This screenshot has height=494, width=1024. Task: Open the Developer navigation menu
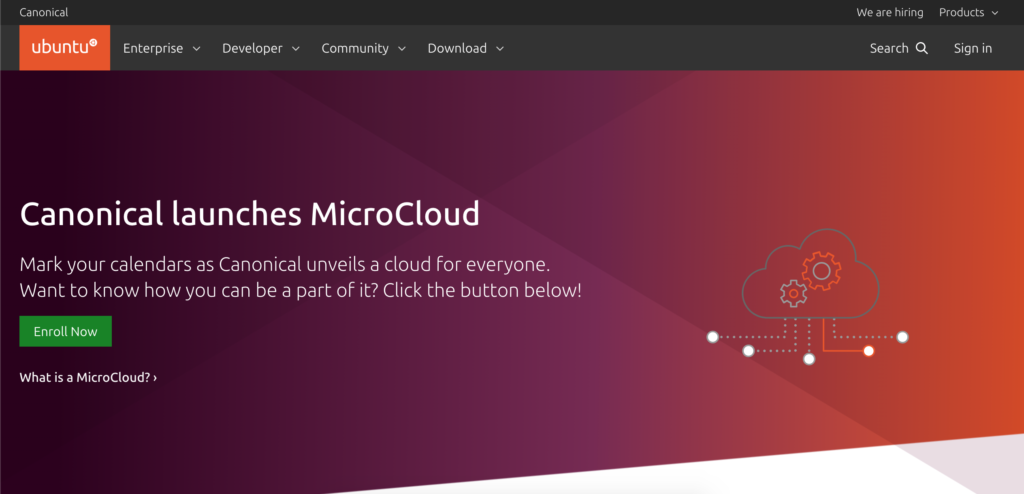pyautogui.click(x=260, y=48)
